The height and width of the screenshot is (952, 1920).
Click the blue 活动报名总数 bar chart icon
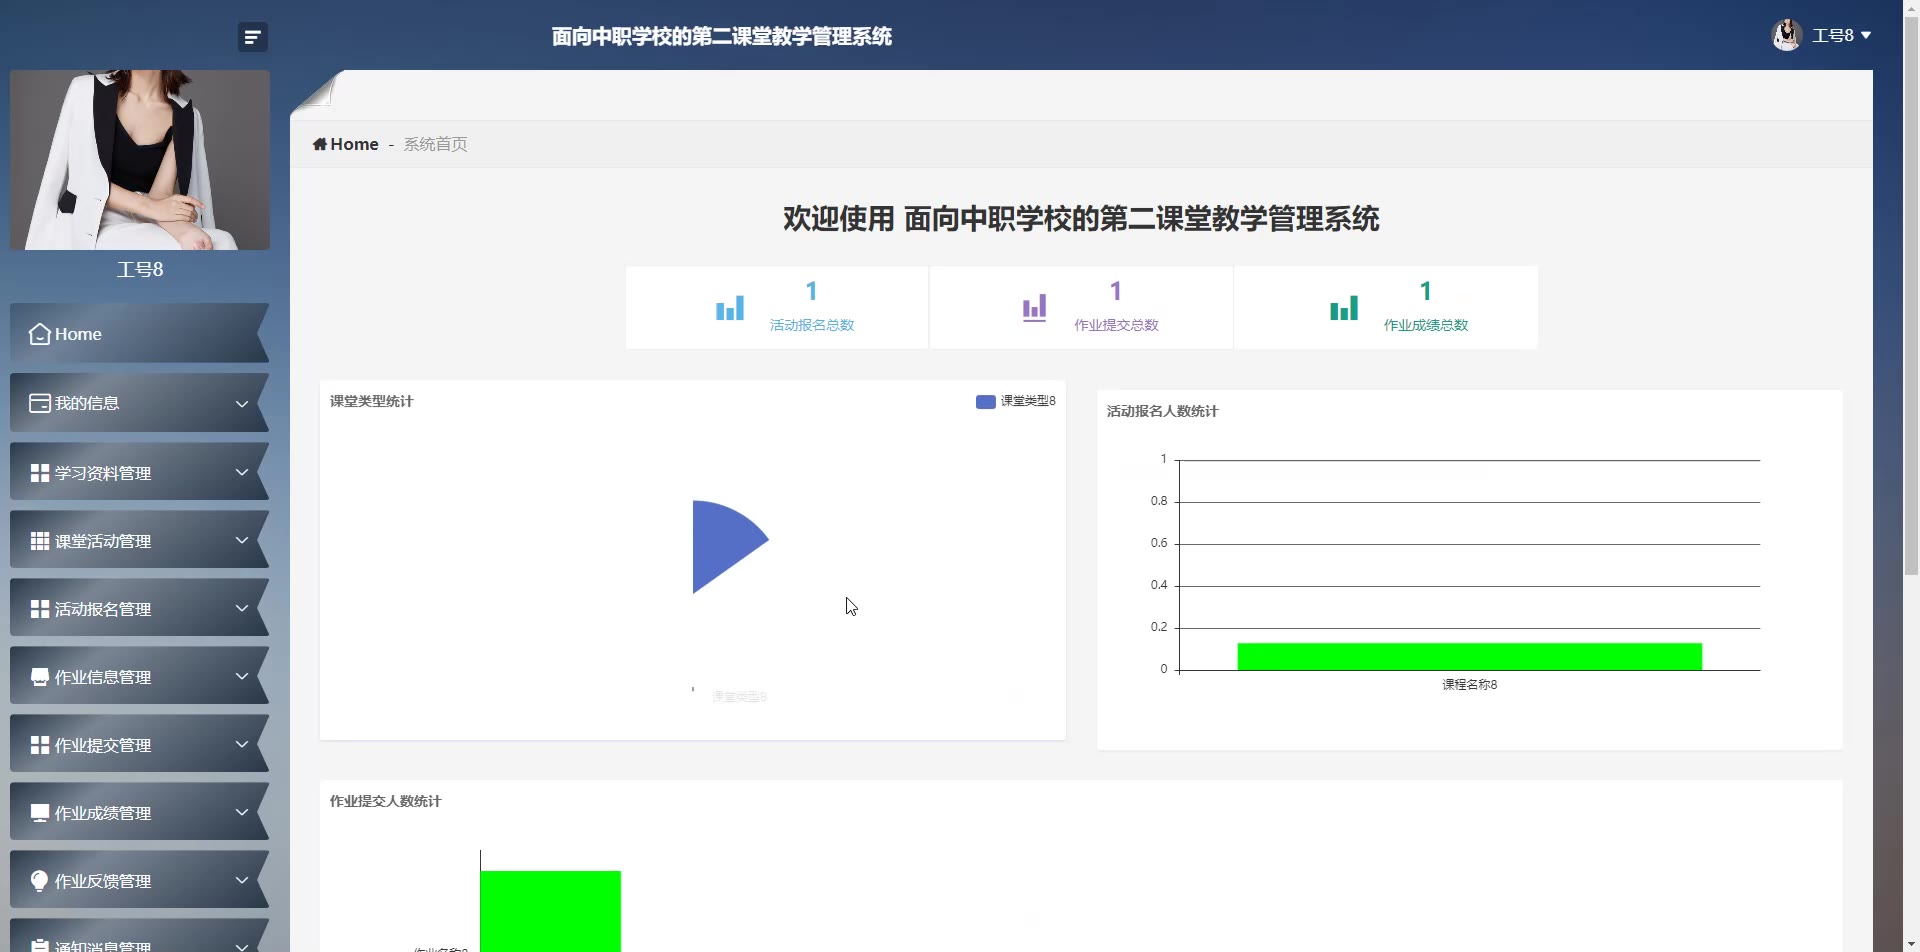click(730, 308)
